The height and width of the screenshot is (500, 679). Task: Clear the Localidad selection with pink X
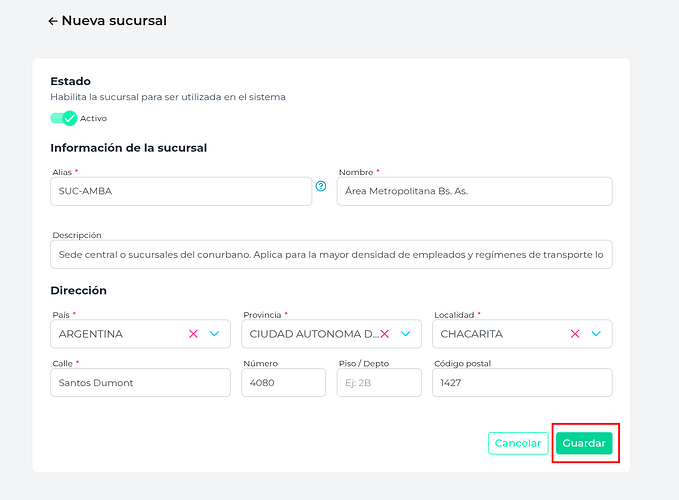point(575,334)
